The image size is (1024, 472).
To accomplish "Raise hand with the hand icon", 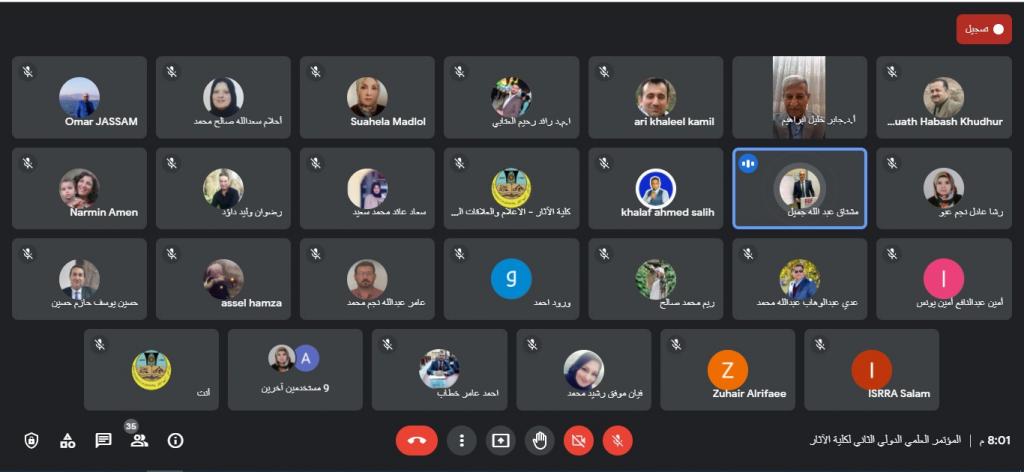I will point(539,441).
